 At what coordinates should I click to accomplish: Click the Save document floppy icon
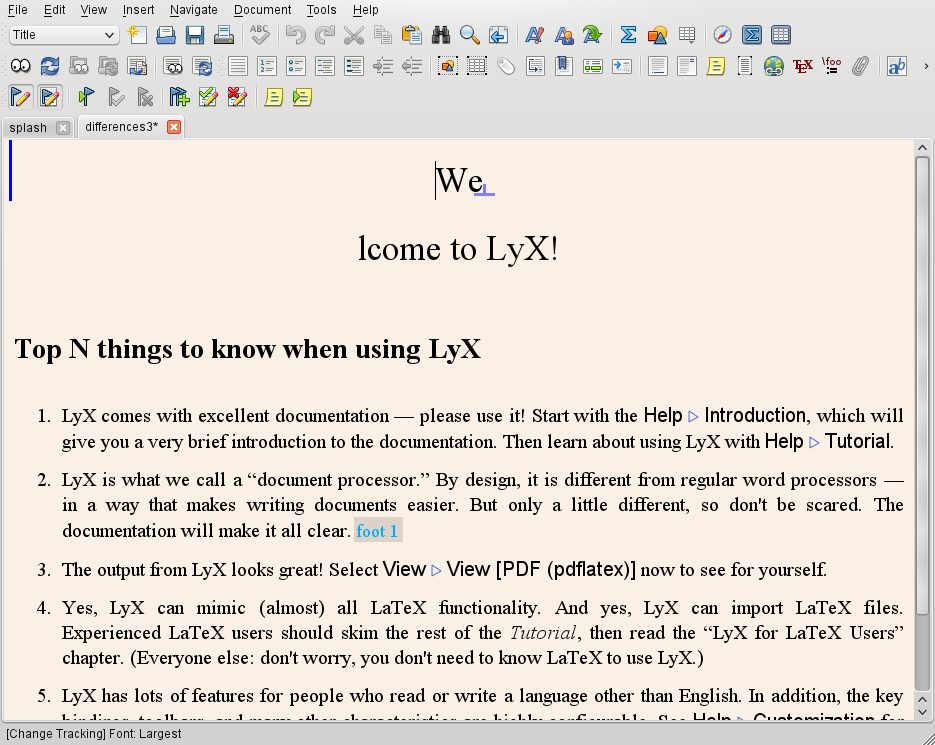point(195,35)
